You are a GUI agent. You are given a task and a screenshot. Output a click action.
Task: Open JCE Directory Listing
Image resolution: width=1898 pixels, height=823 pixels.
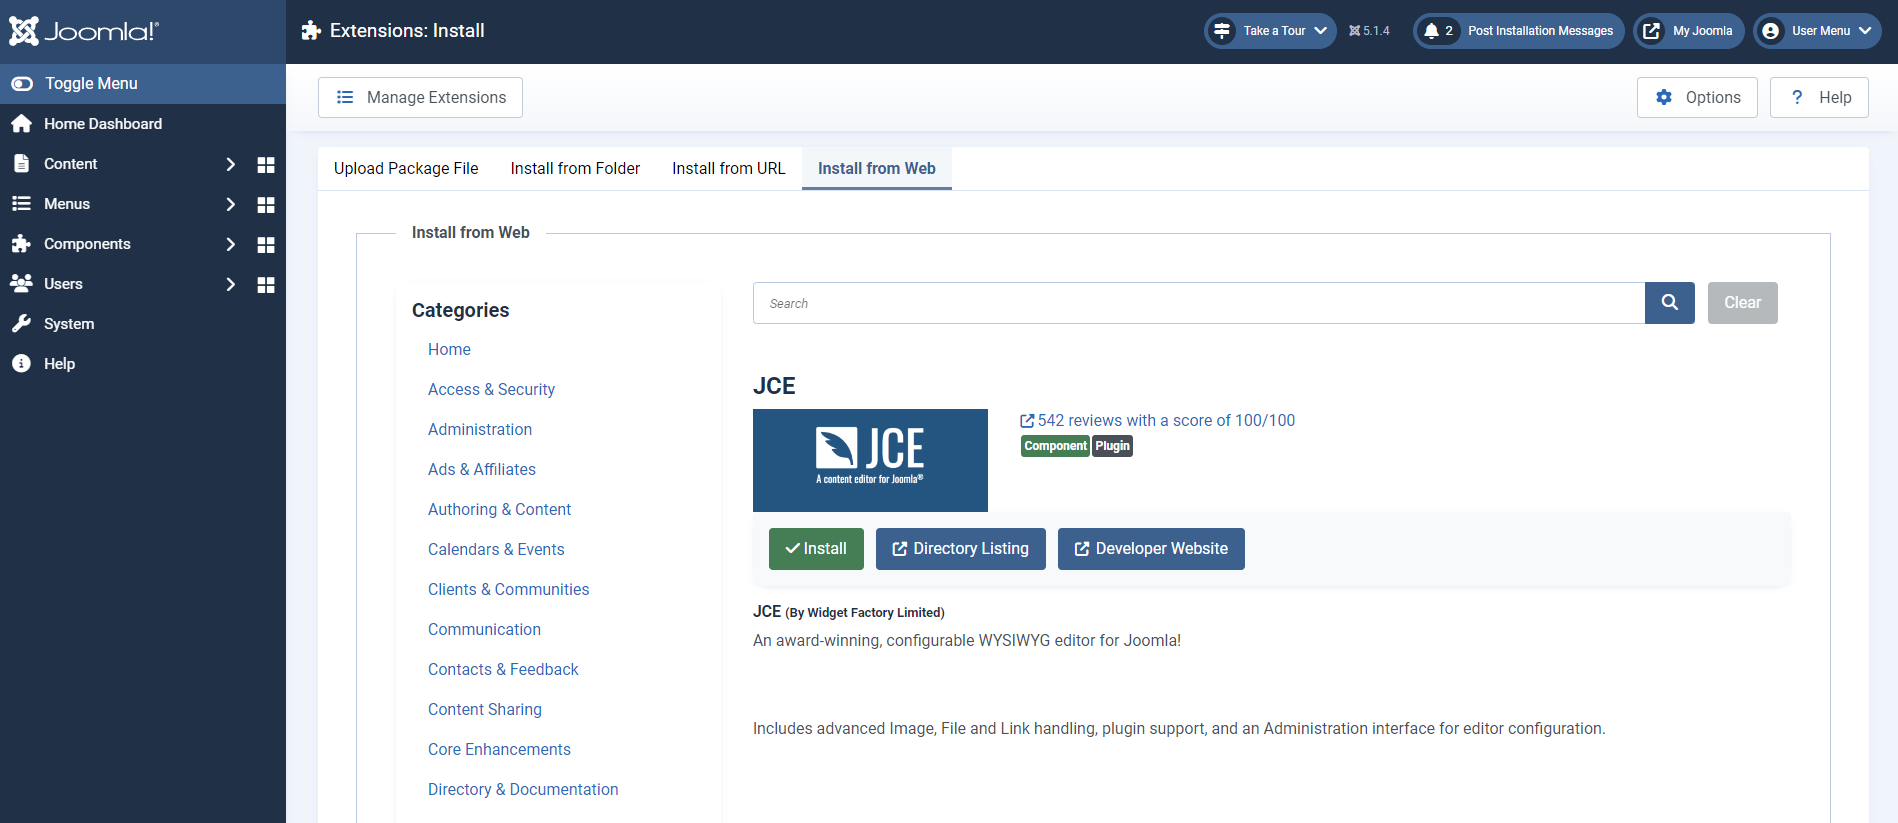coord(961,549)
